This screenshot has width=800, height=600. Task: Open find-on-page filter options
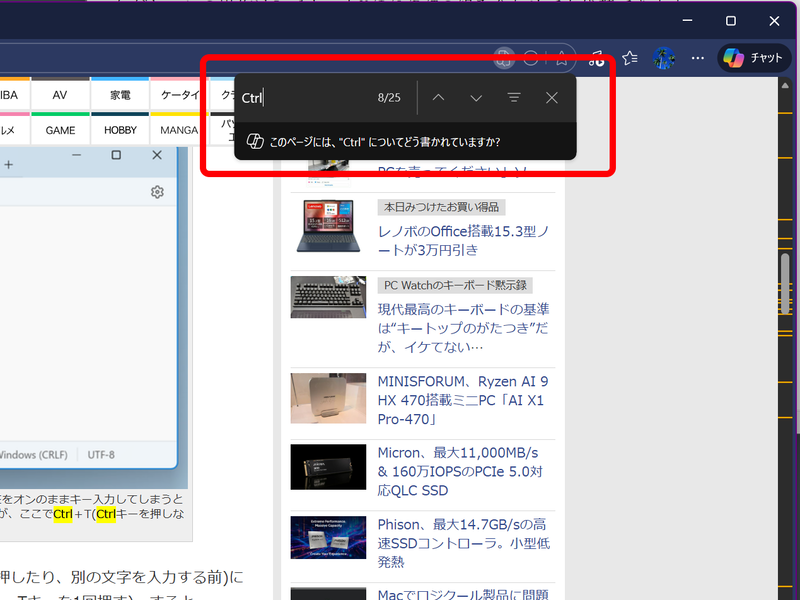tap(513, 97)
